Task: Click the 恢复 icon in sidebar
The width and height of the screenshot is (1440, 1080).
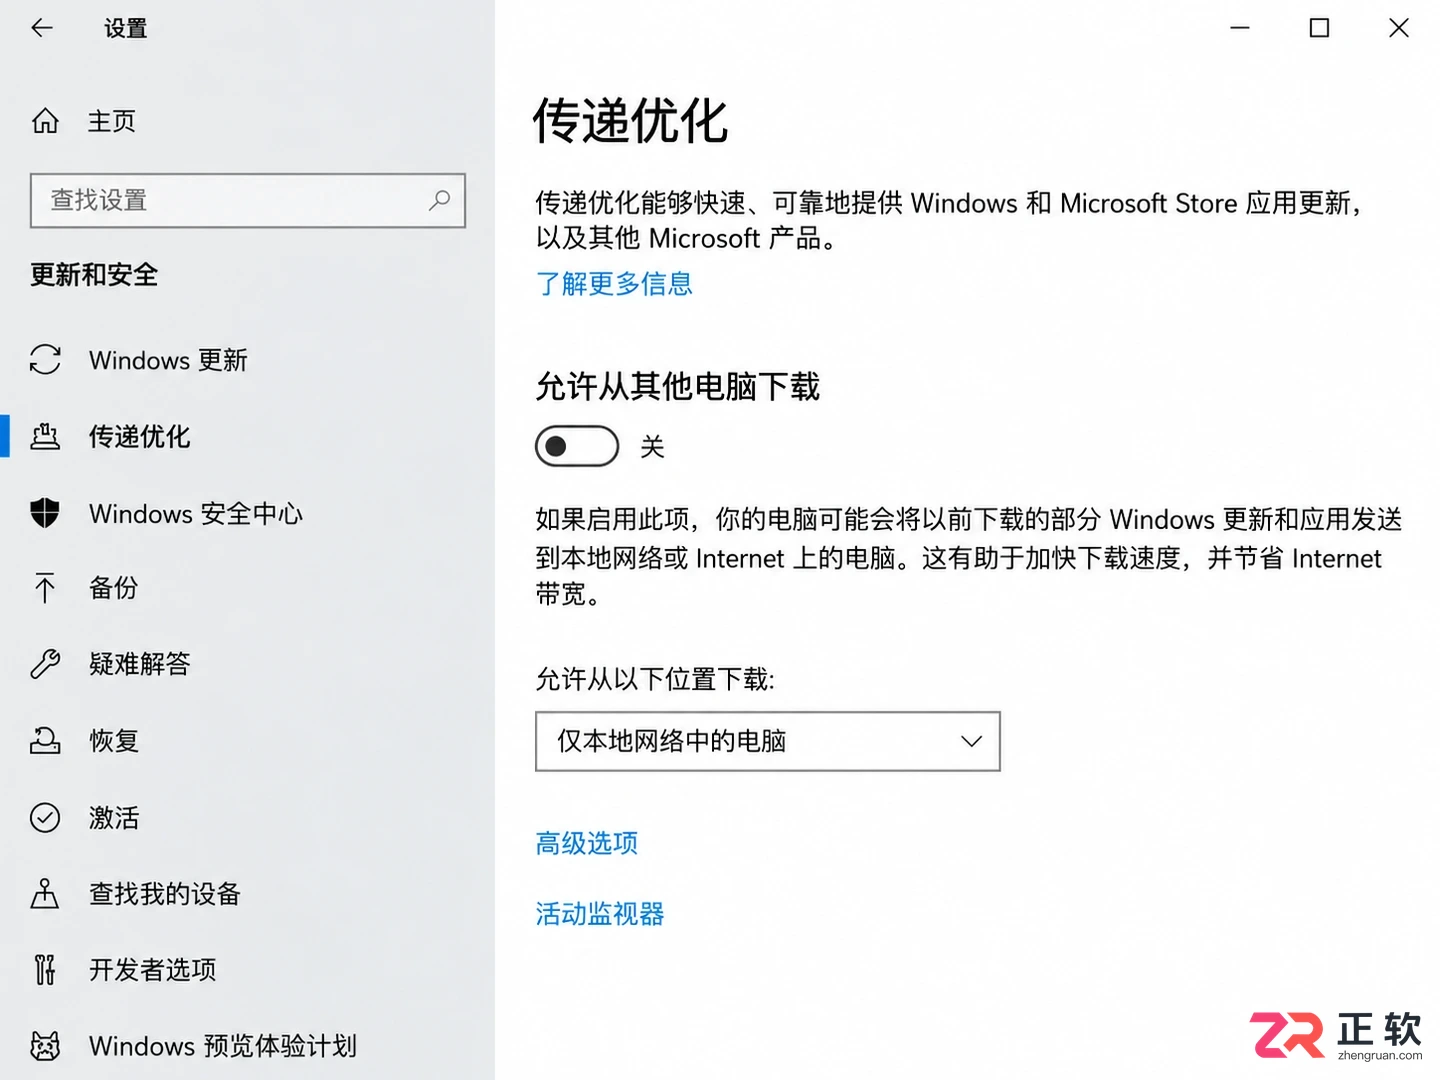Action: [45, 741]
